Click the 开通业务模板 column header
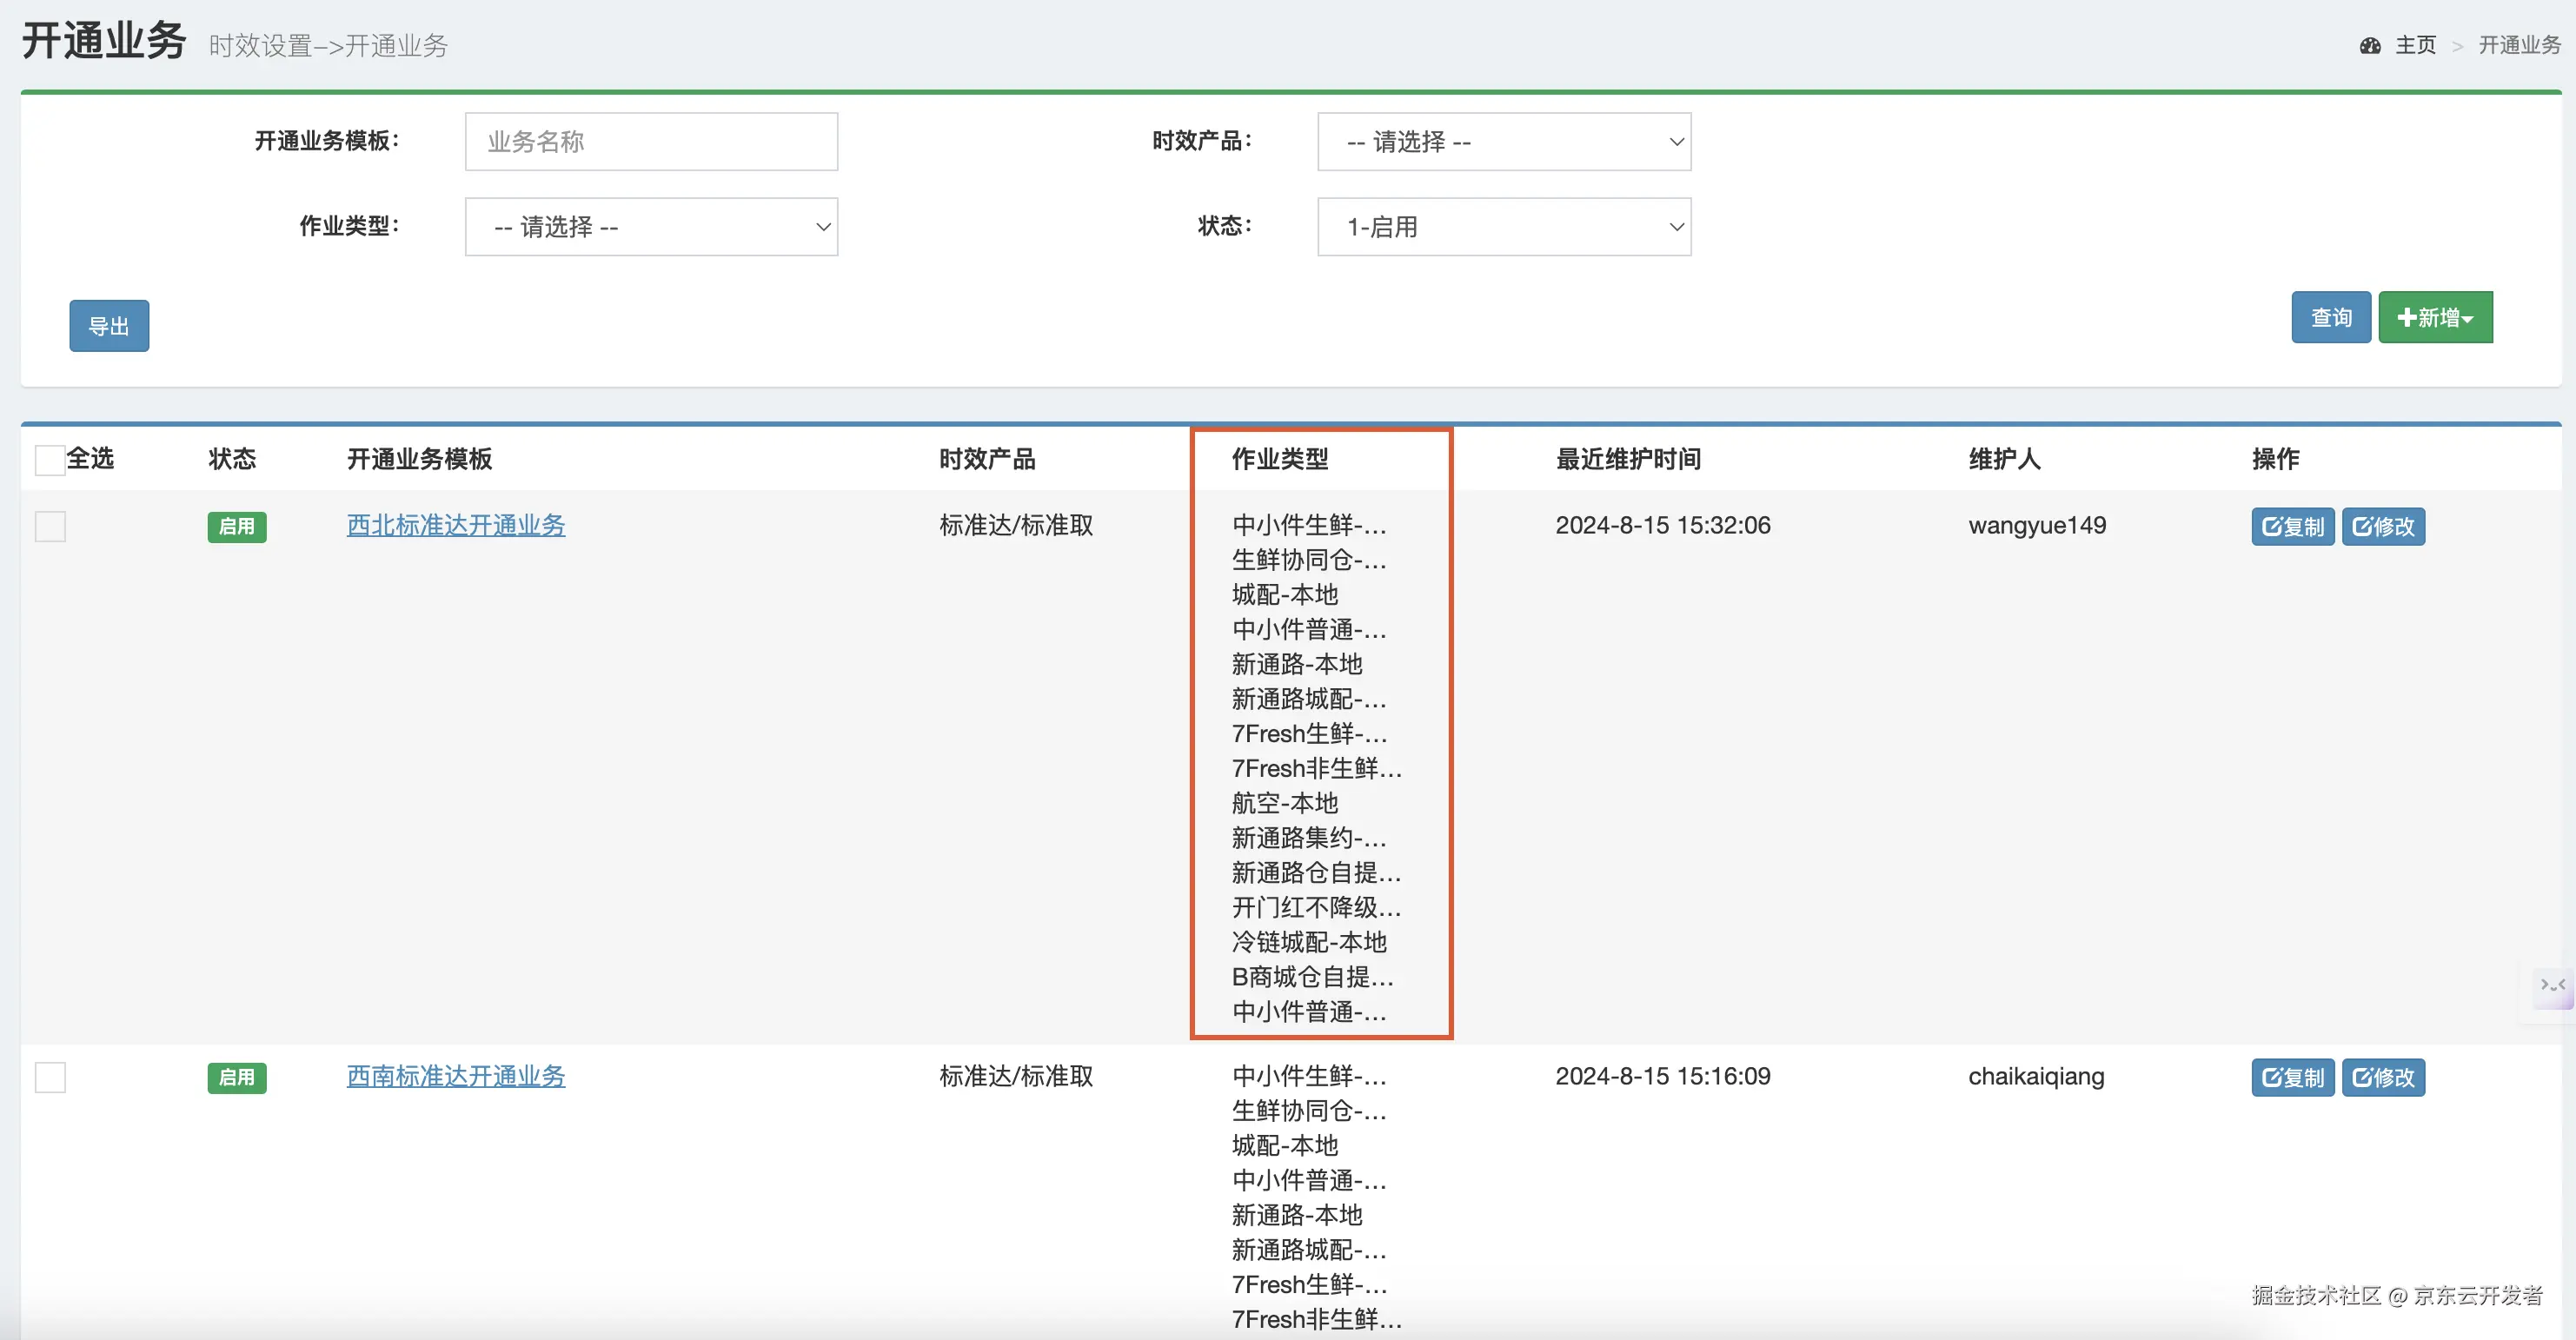Screen dimensions: 2576x1340 (419, 459)
